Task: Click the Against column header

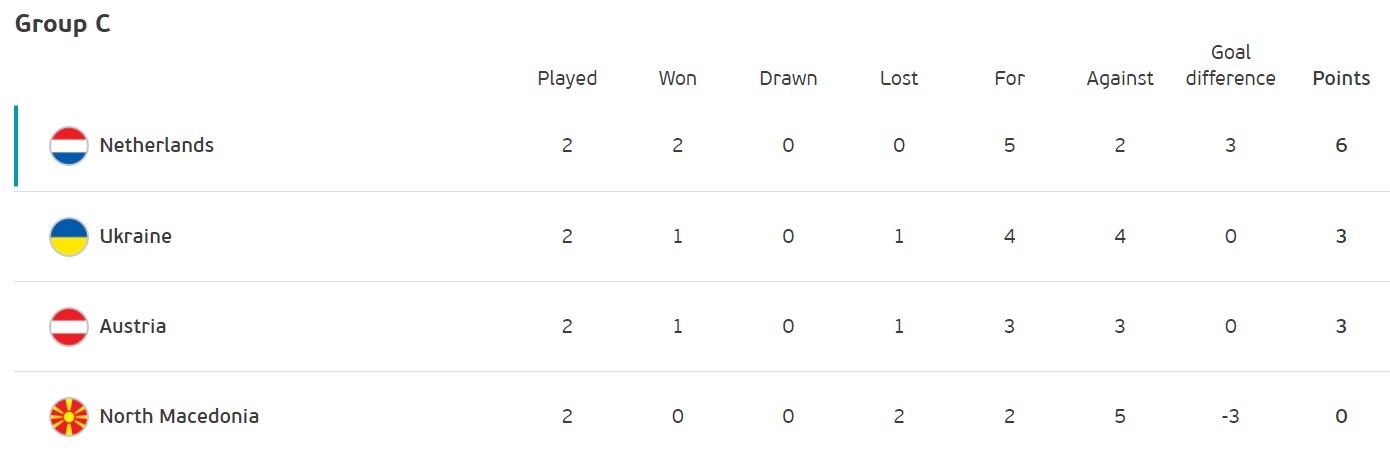Action: [1120, 79]
